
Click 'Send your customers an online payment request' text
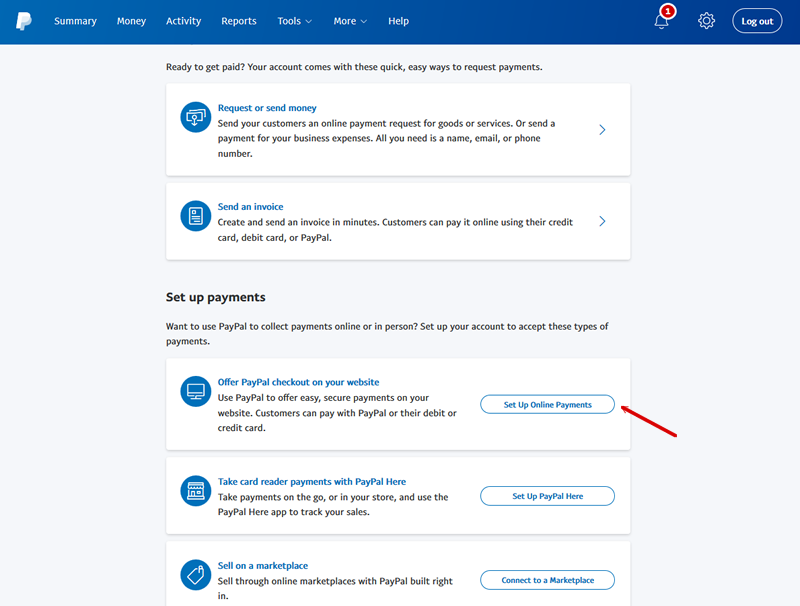[x=386, y=138]
